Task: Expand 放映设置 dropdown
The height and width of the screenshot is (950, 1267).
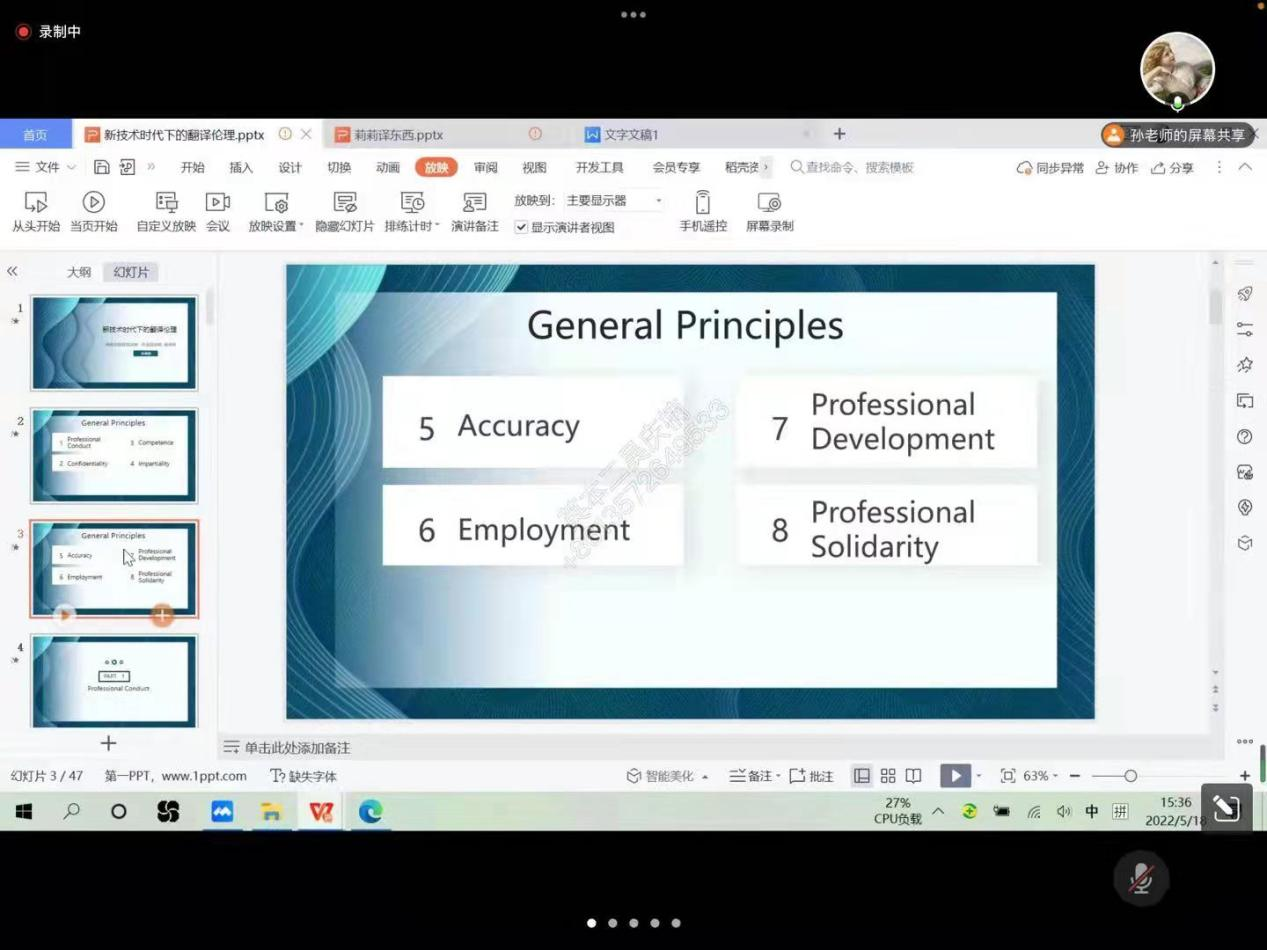Action: 276,226
